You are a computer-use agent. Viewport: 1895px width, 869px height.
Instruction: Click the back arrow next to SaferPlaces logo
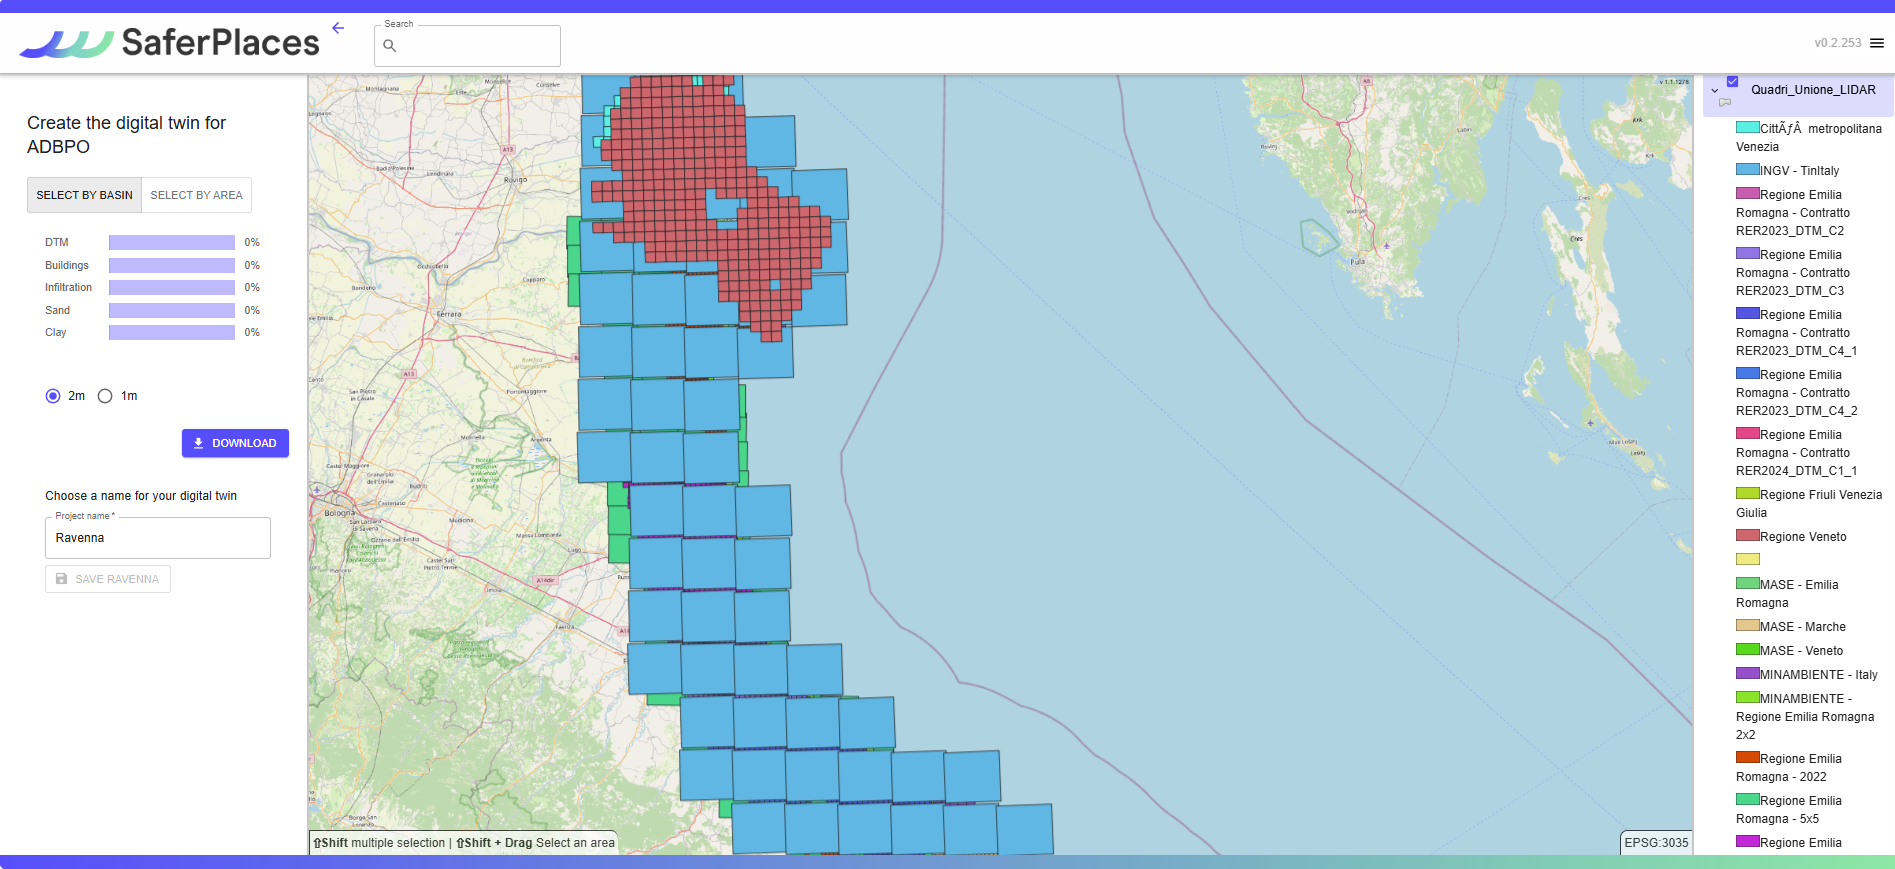tap(338, 28)
